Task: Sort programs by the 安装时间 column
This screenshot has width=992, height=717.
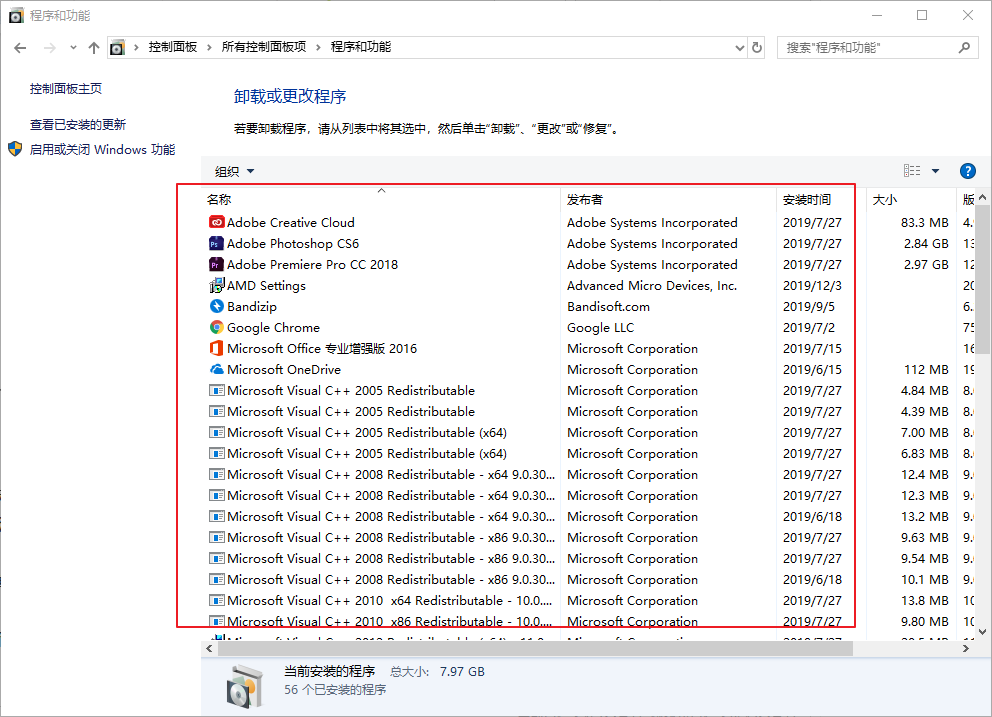Action: click(x=806, y=200)
